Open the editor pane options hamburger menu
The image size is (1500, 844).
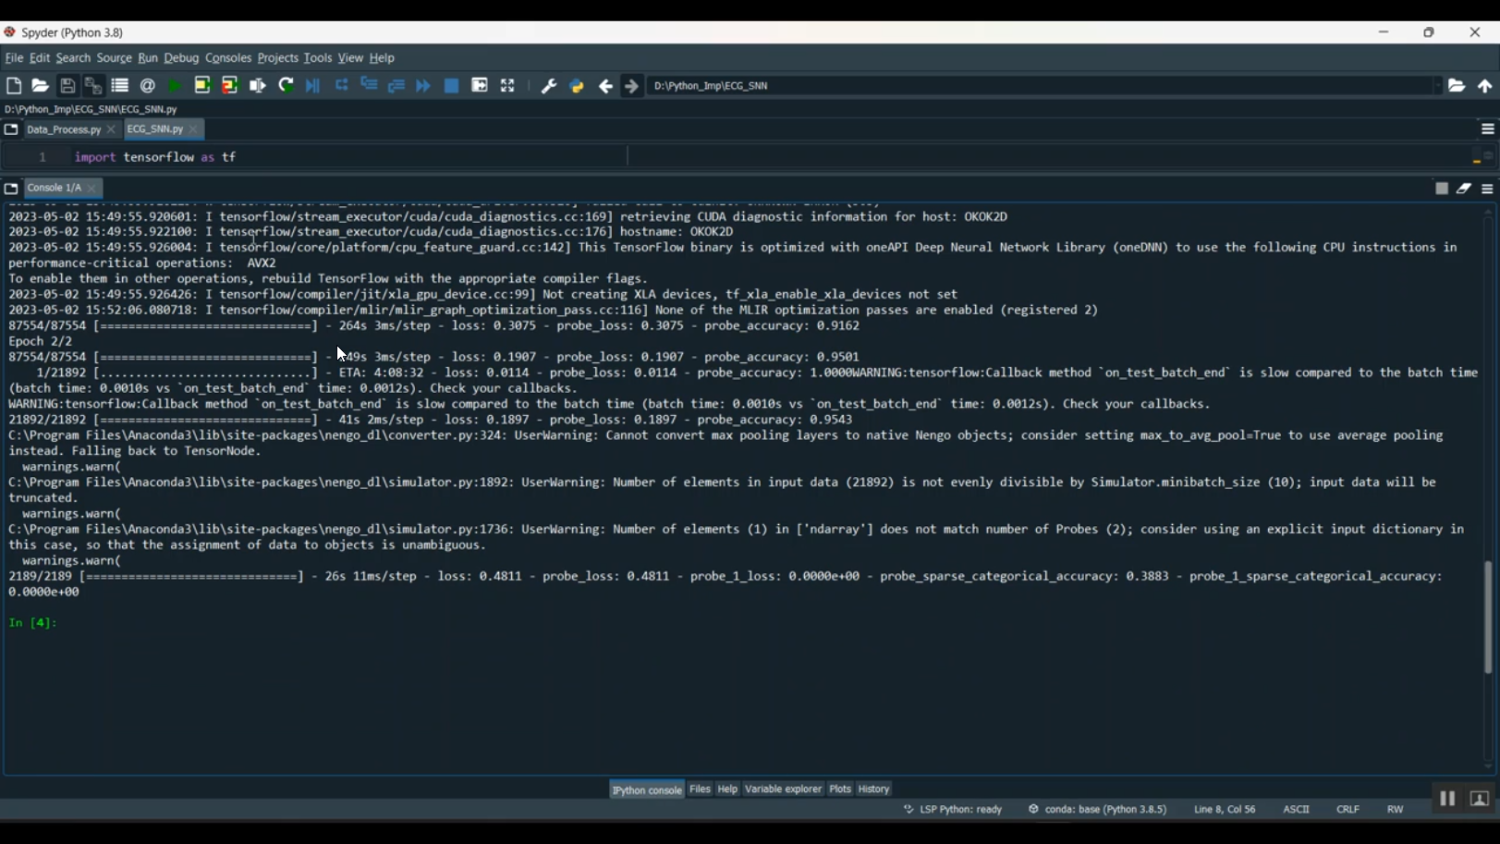(x=1488, y=129)
